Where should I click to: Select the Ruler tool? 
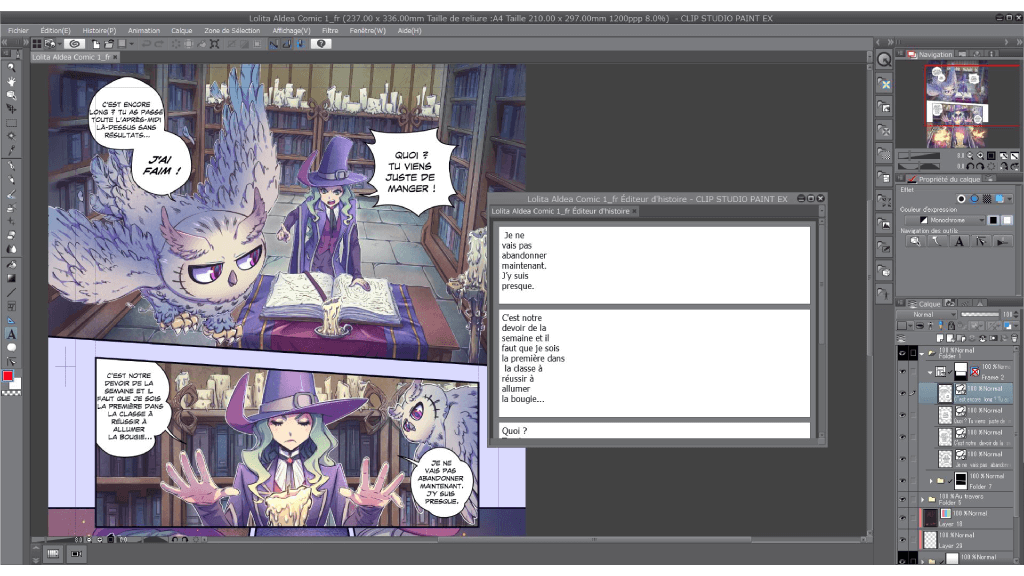(x=11, y=320)
